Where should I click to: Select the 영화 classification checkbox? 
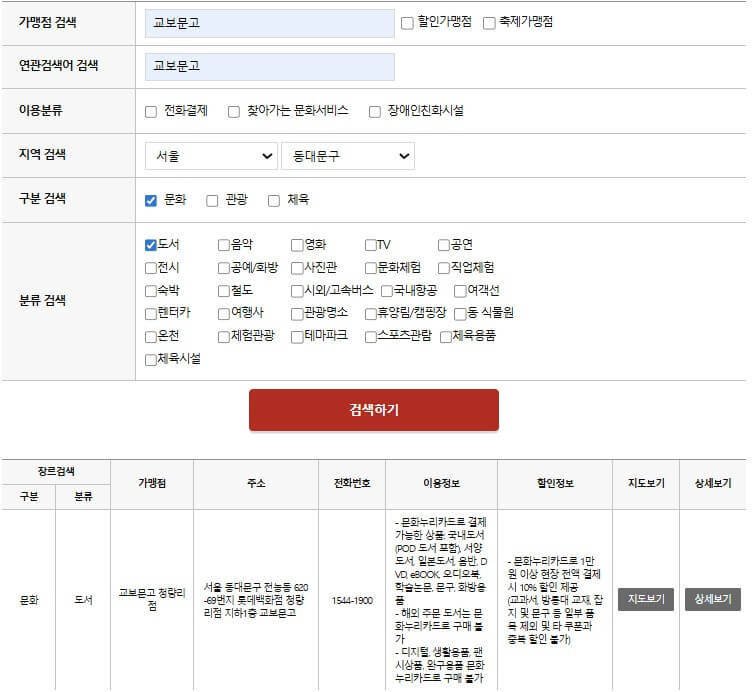pyautogui.click(x=297, y=245)
